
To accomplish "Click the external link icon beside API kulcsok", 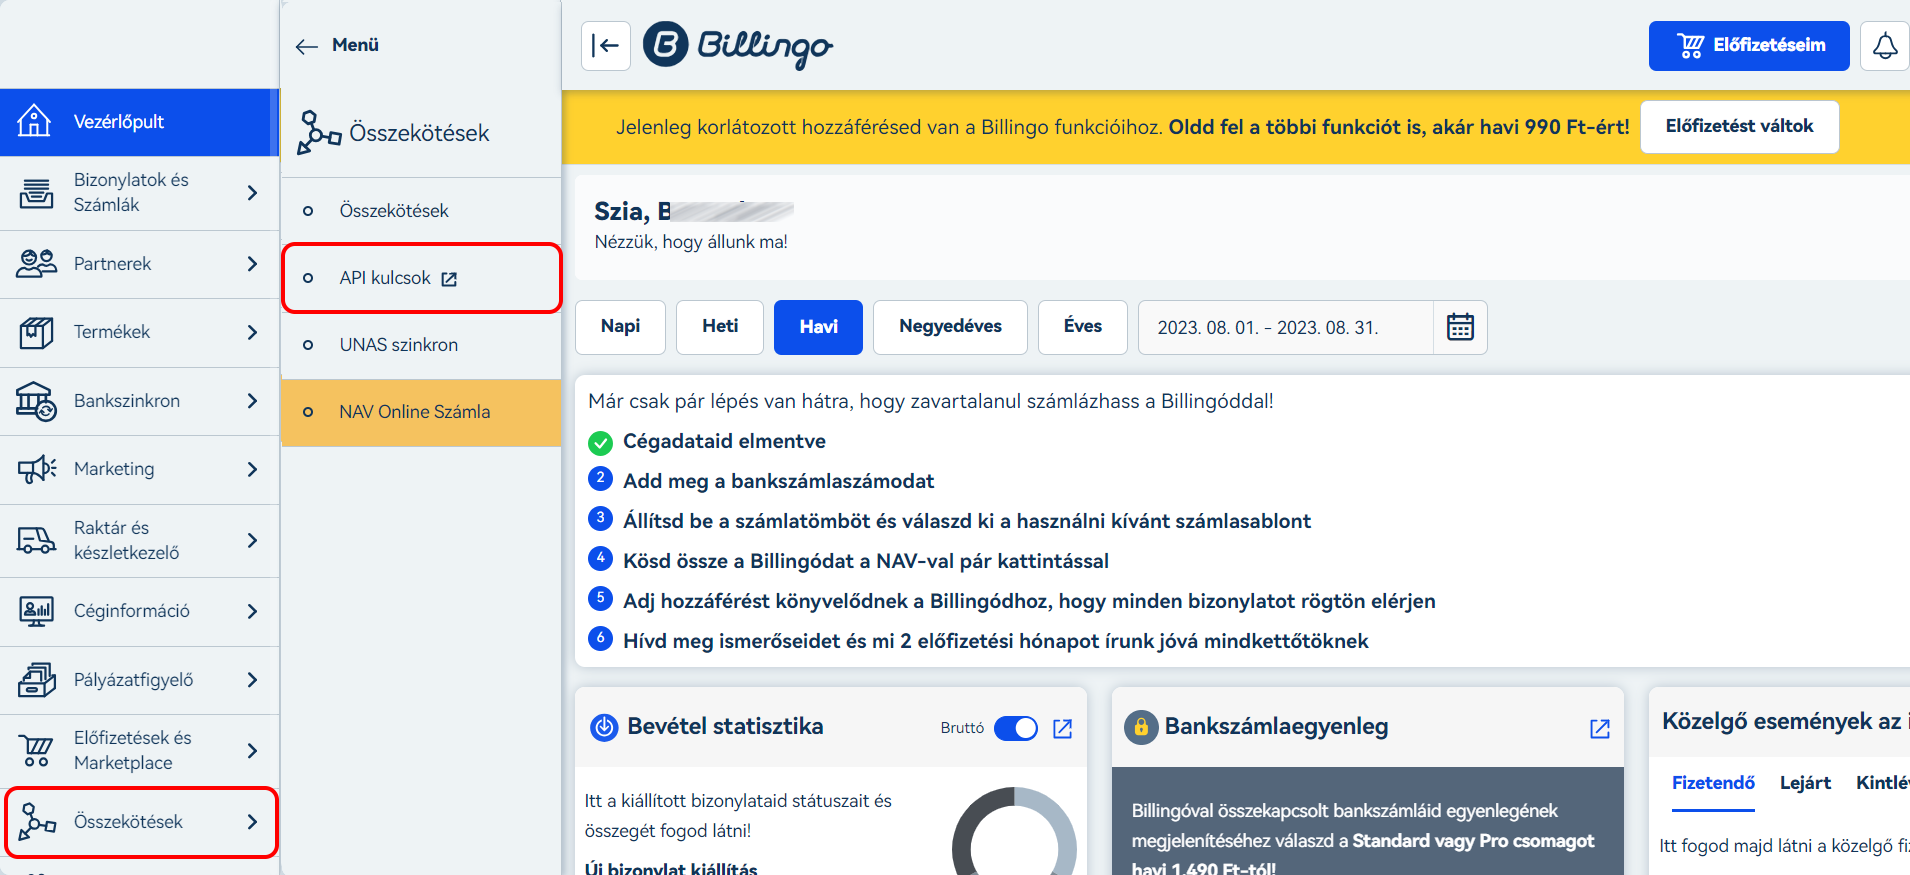I will [x=449, y=279].
